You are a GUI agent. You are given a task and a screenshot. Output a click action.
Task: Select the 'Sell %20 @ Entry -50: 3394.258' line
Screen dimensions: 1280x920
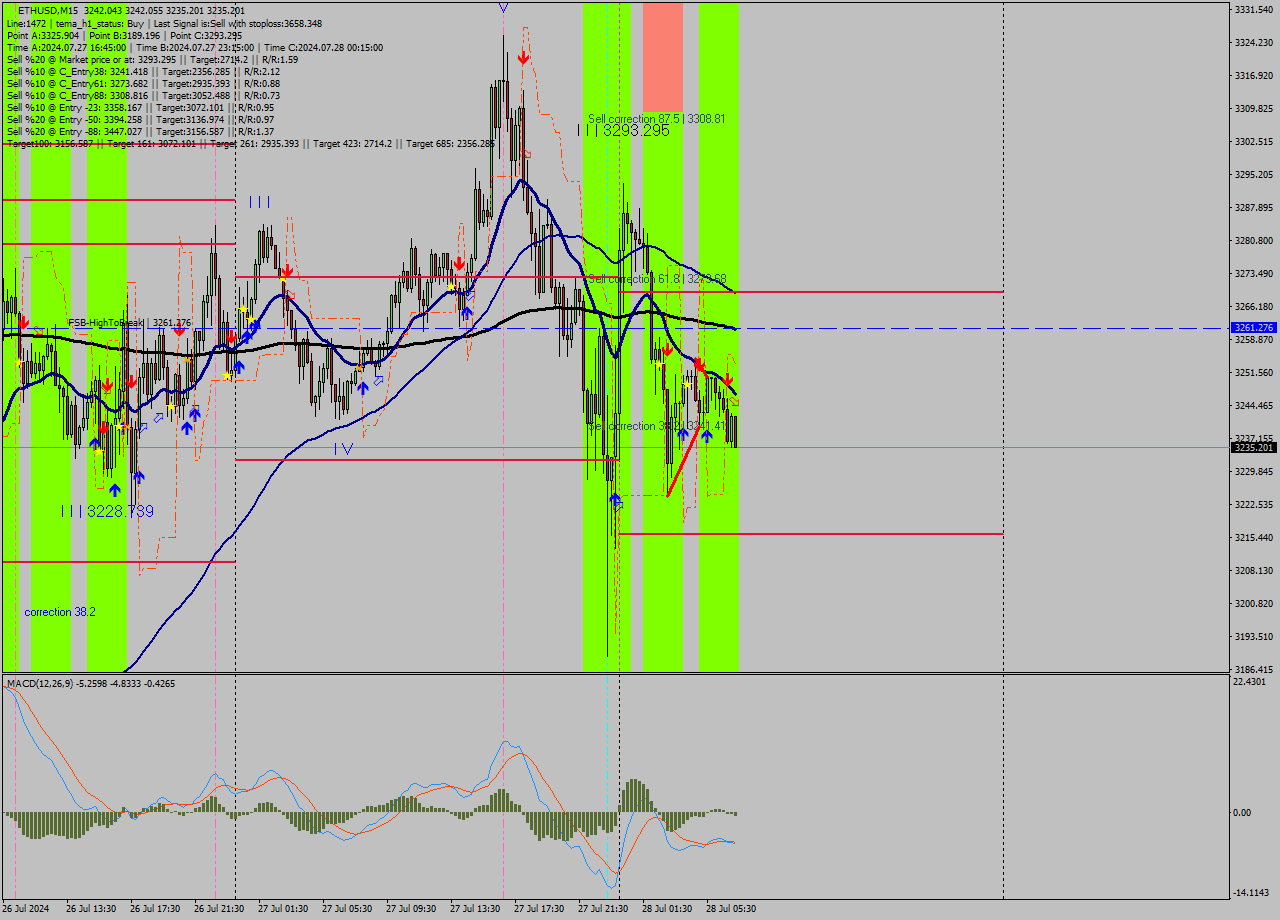click(x=140, y=119)
